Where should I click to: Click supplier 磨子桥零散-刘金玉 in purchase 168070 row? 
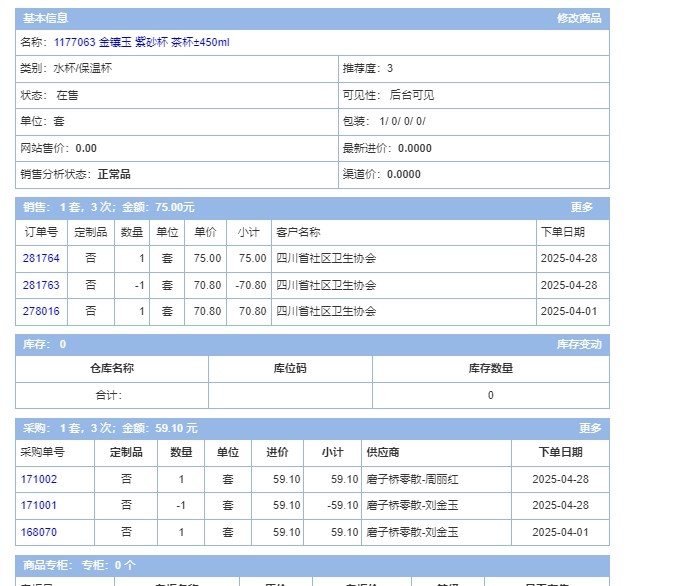[x=412, y=532]
